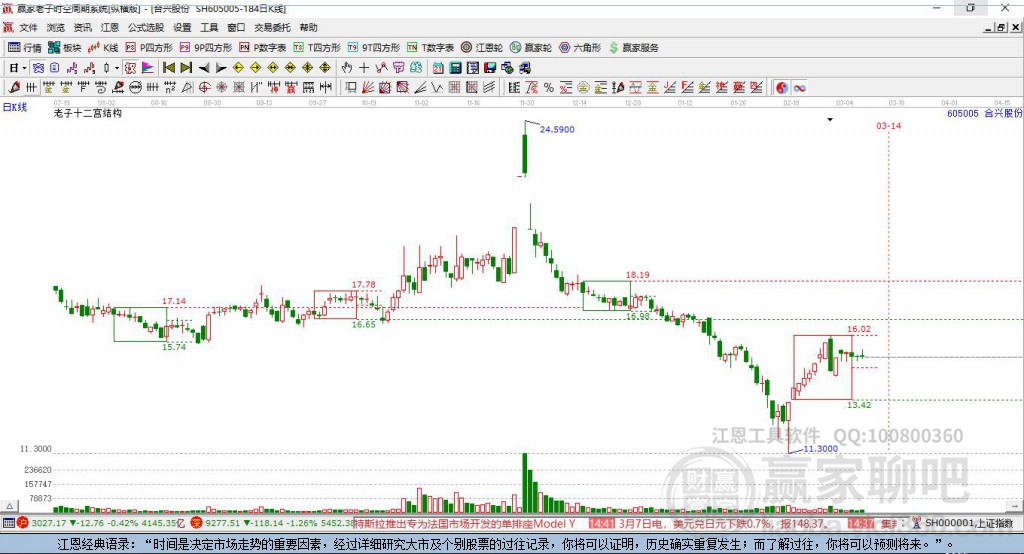The width and height of the screenshot is (1024, 554).
Task: Open the 工具 menu
Action: coord(209,27)
